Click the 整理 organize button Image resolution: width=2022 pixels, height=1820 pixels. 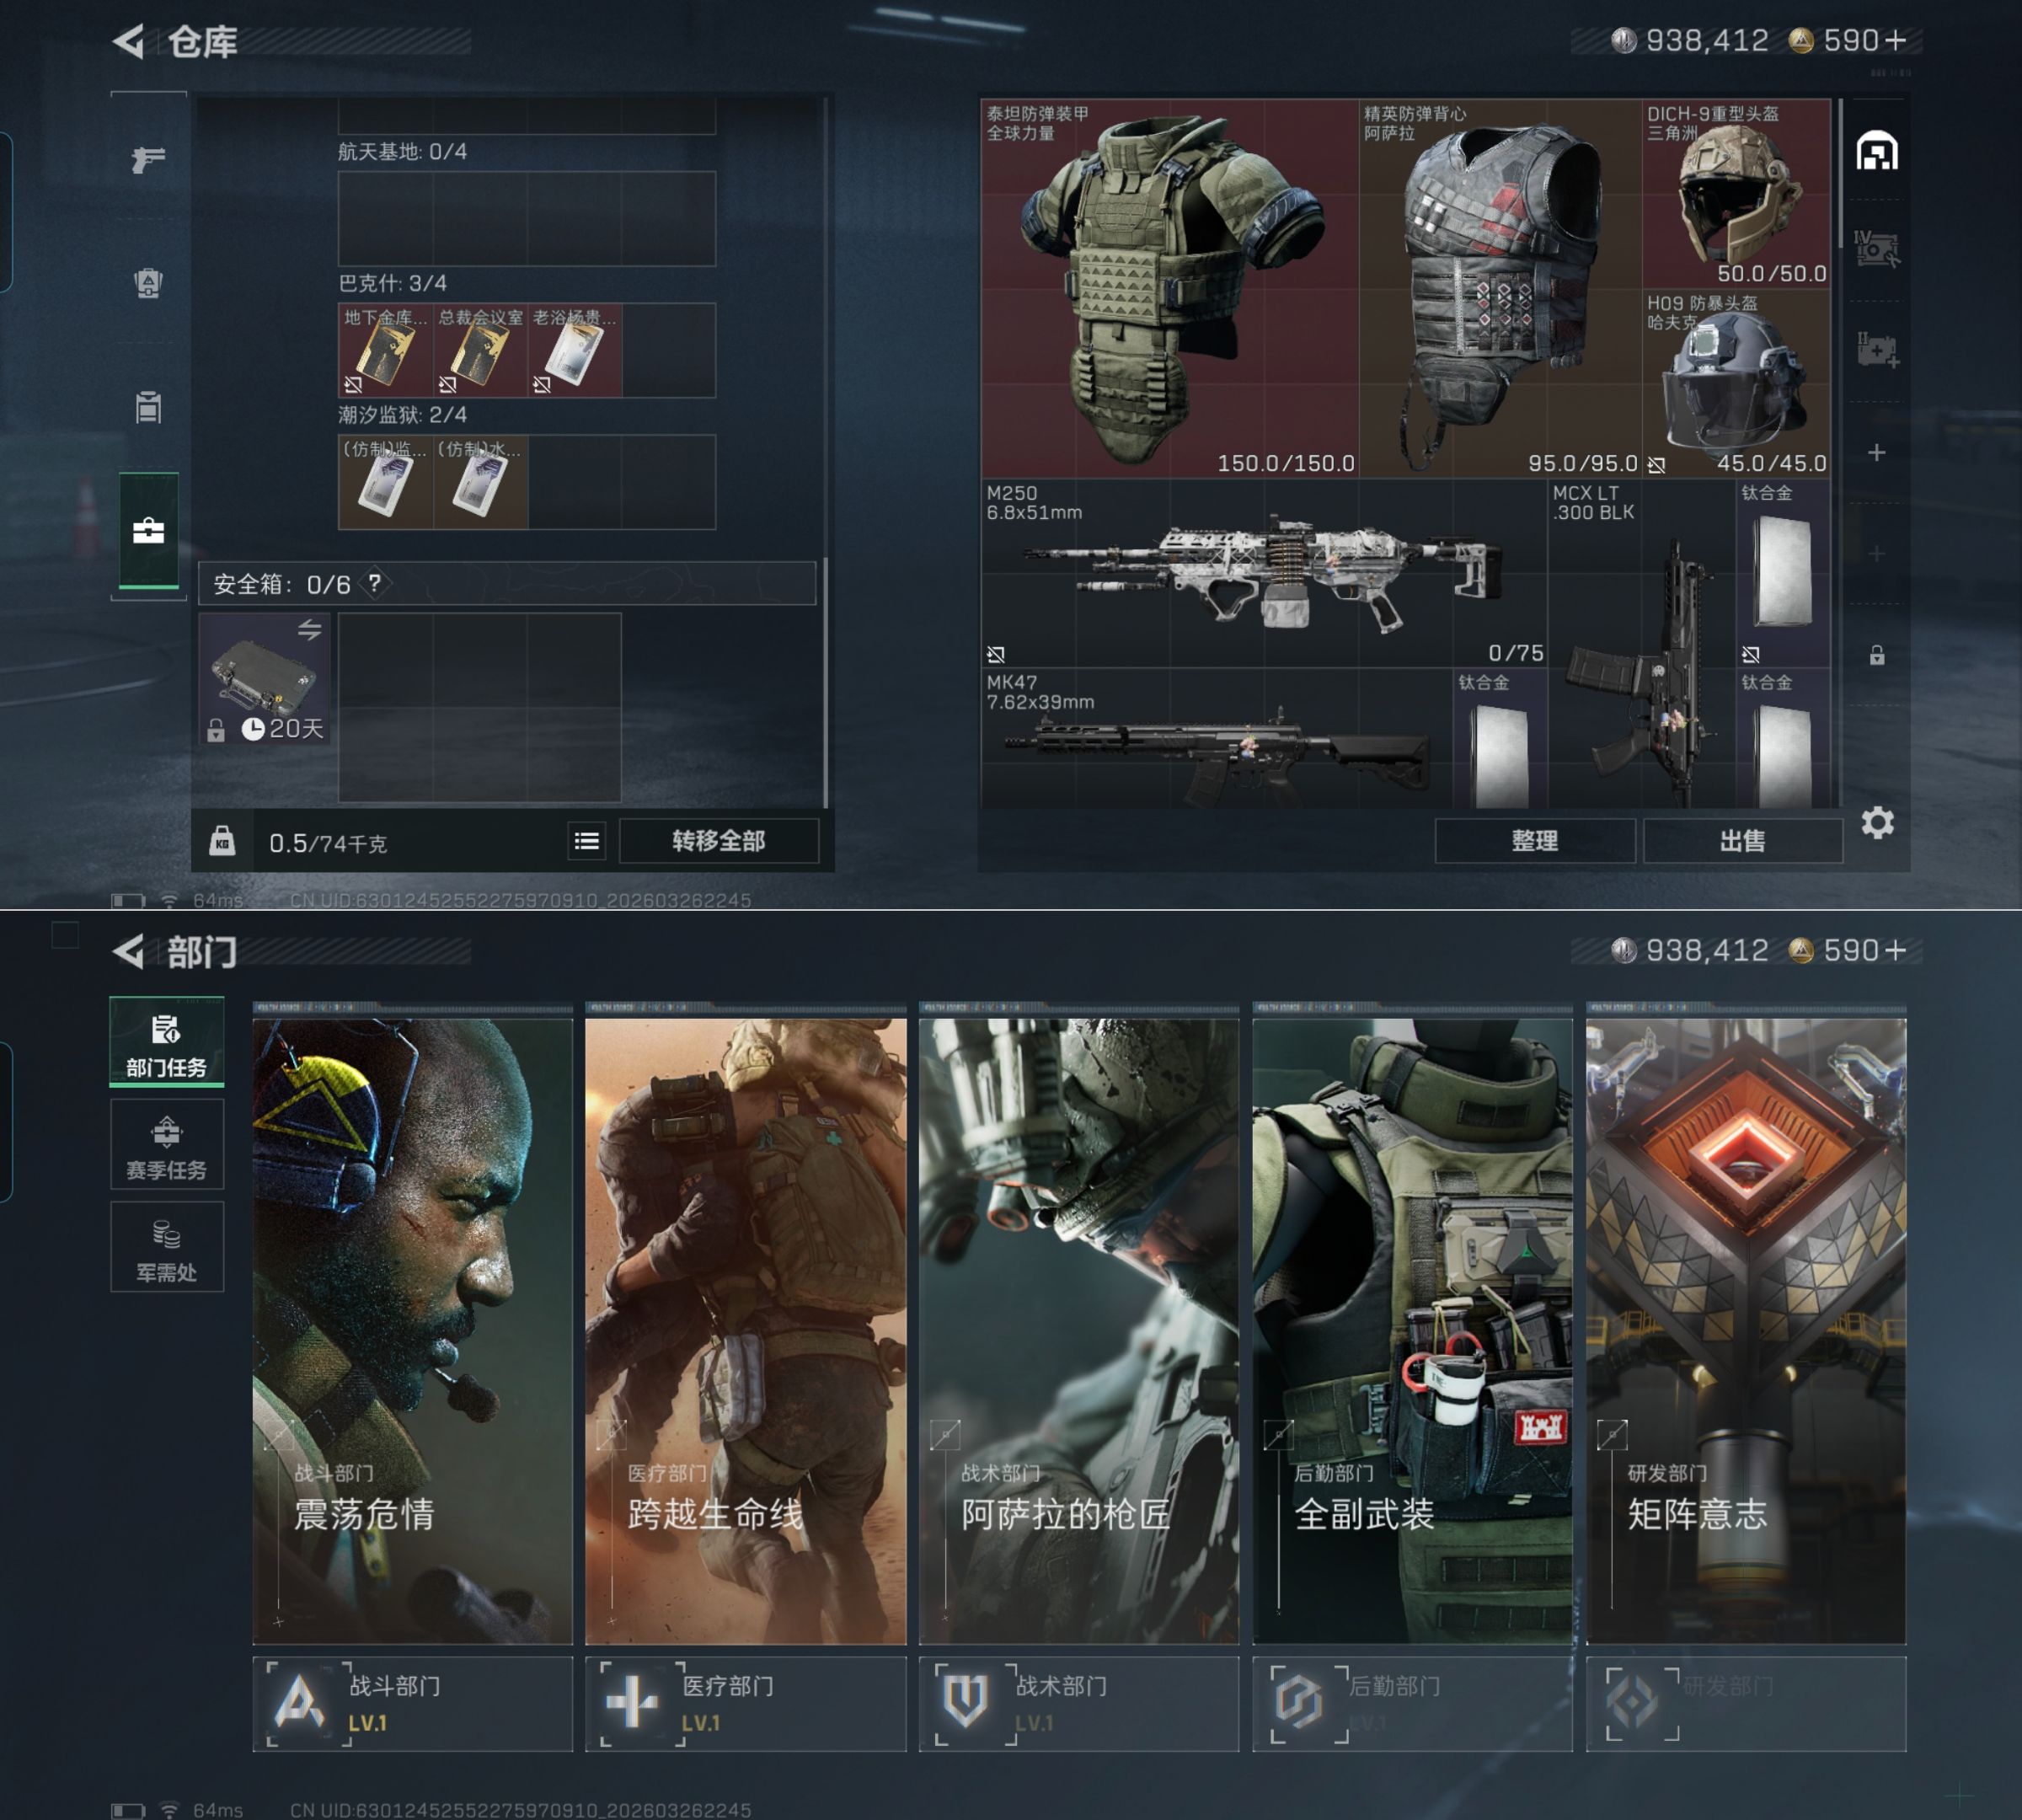pos(1534,841)
